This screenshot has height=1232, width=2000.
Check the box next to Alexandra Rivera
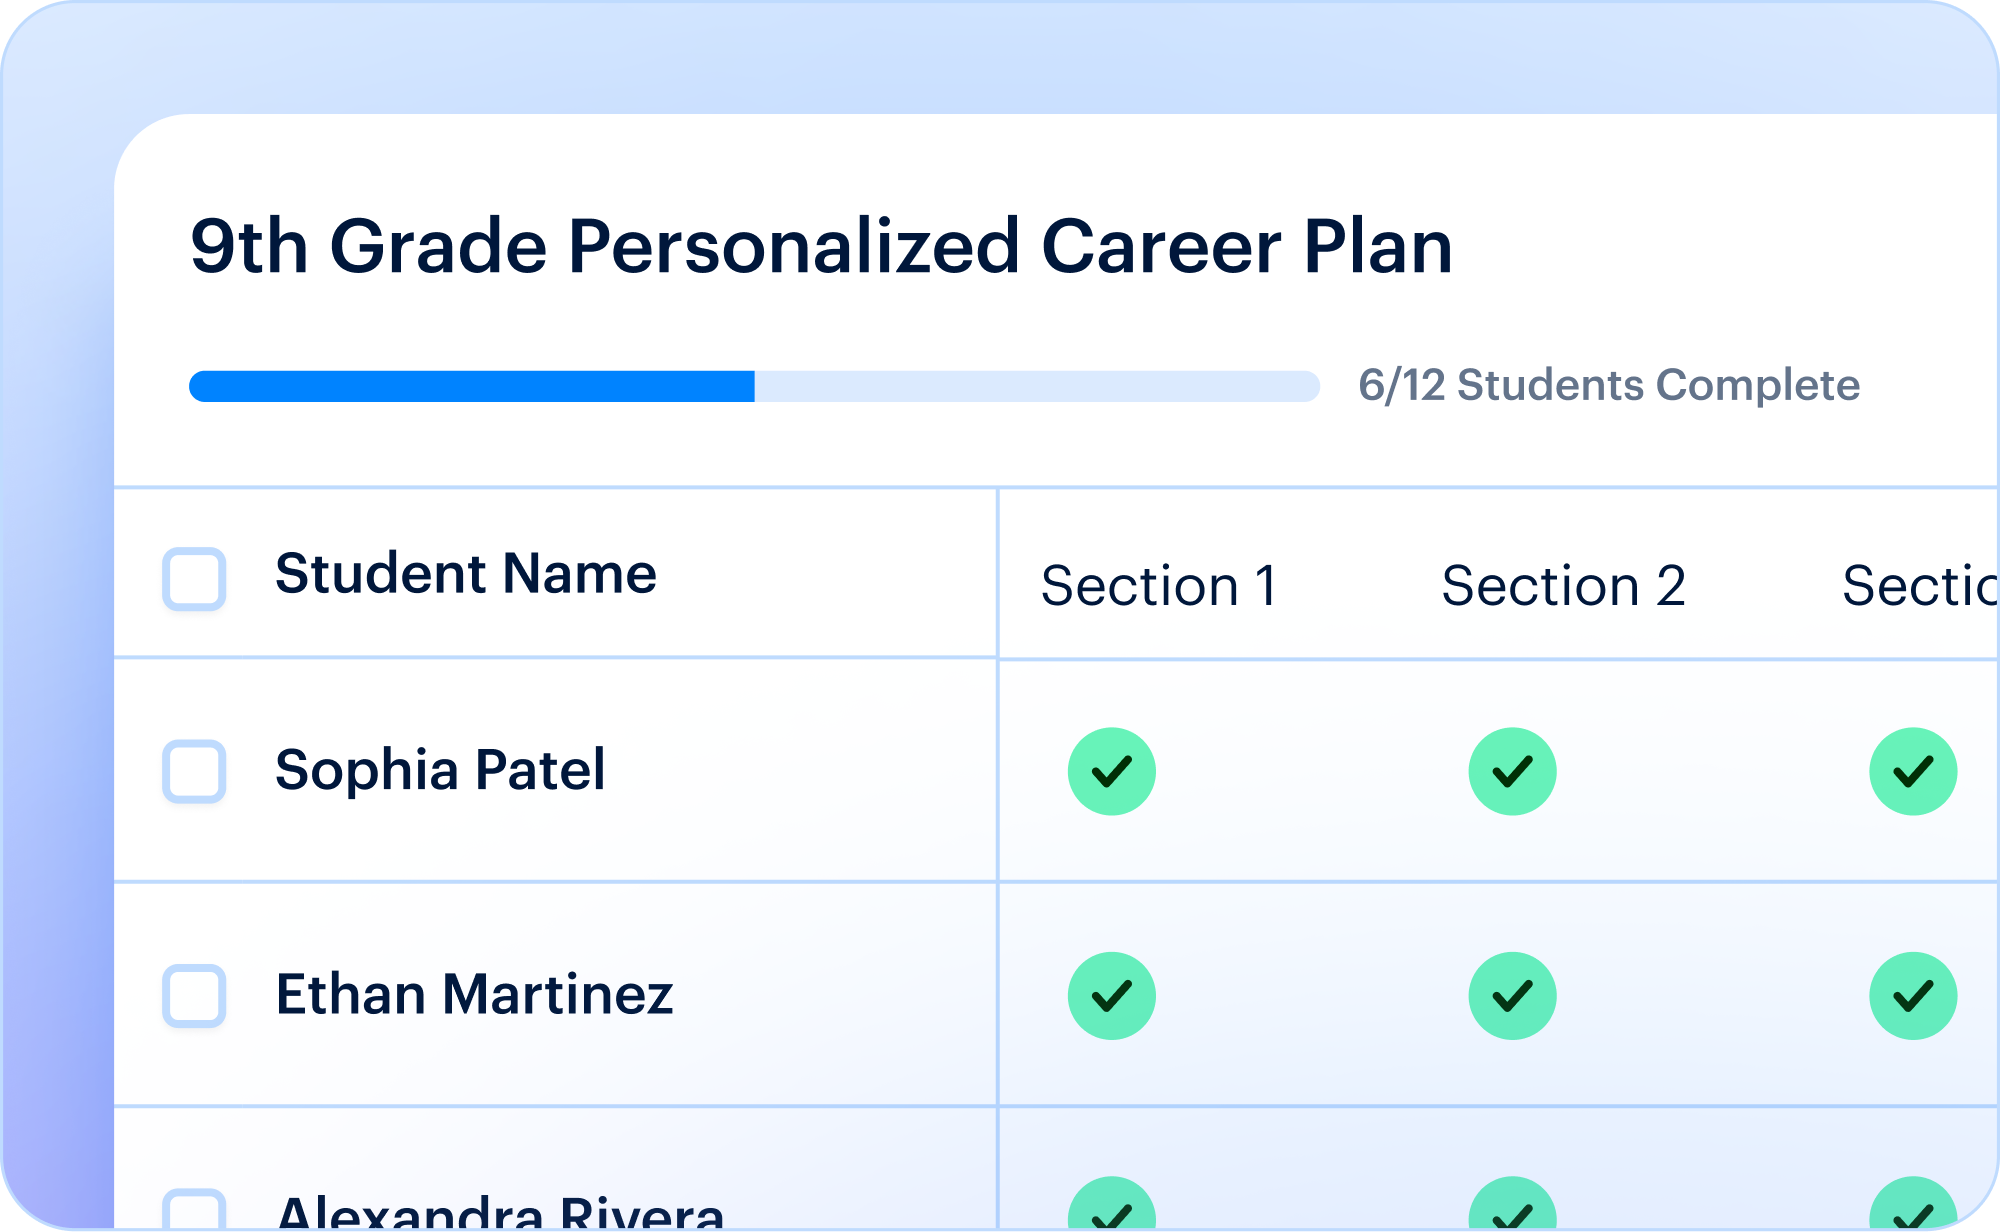coord(194,1210)
